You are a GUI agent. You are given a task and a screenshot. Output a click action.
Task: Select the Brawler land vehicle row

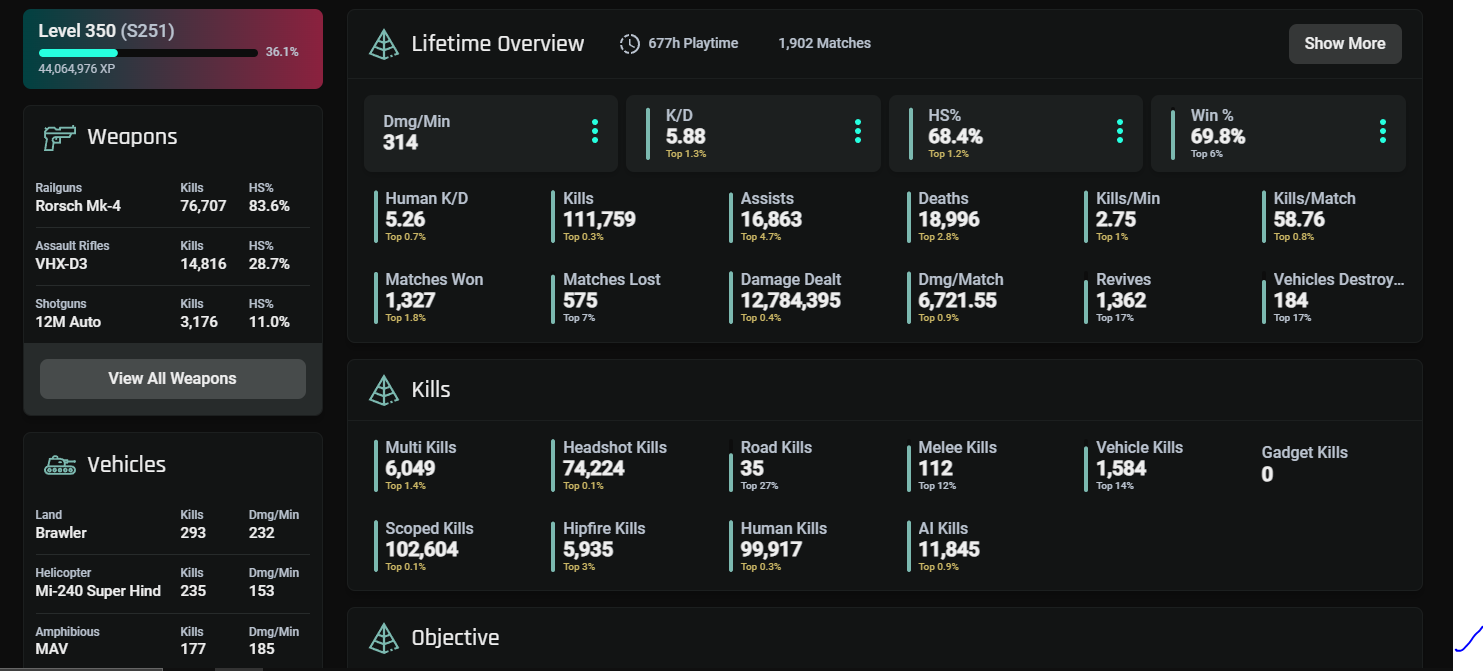173,525
